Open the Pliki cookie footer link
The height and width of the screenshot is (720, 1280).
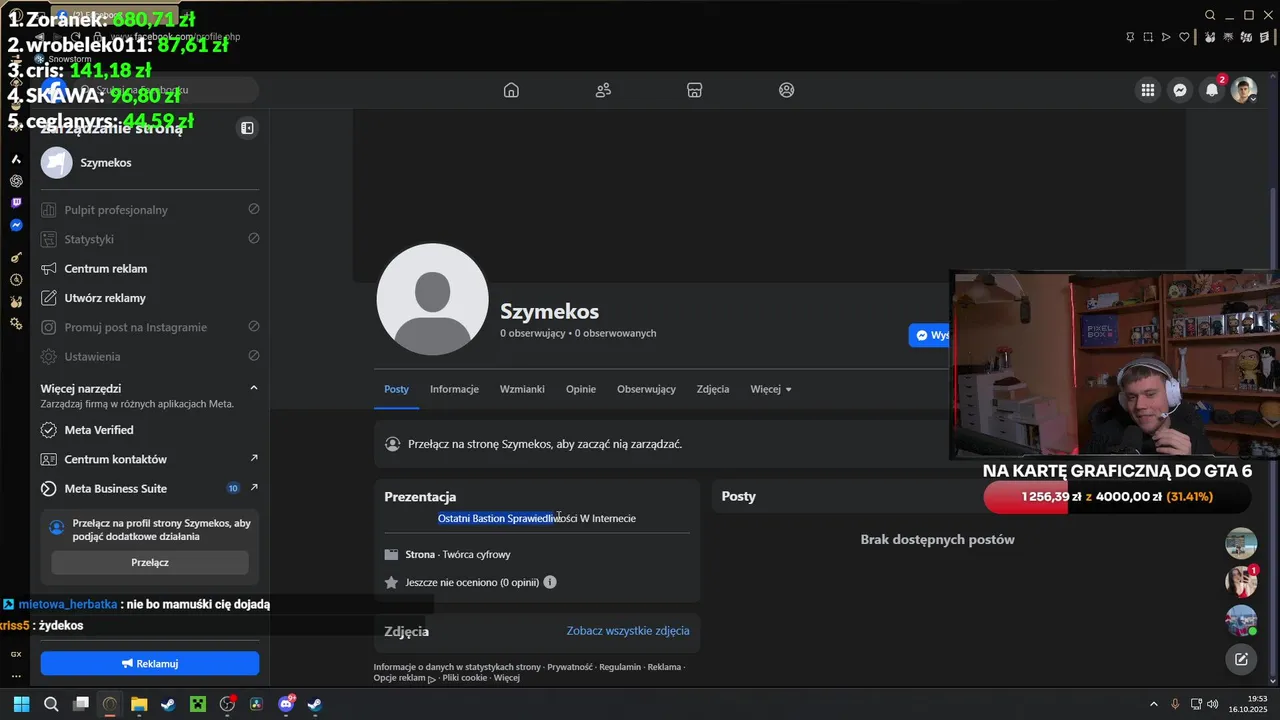[x=464, y=678]
